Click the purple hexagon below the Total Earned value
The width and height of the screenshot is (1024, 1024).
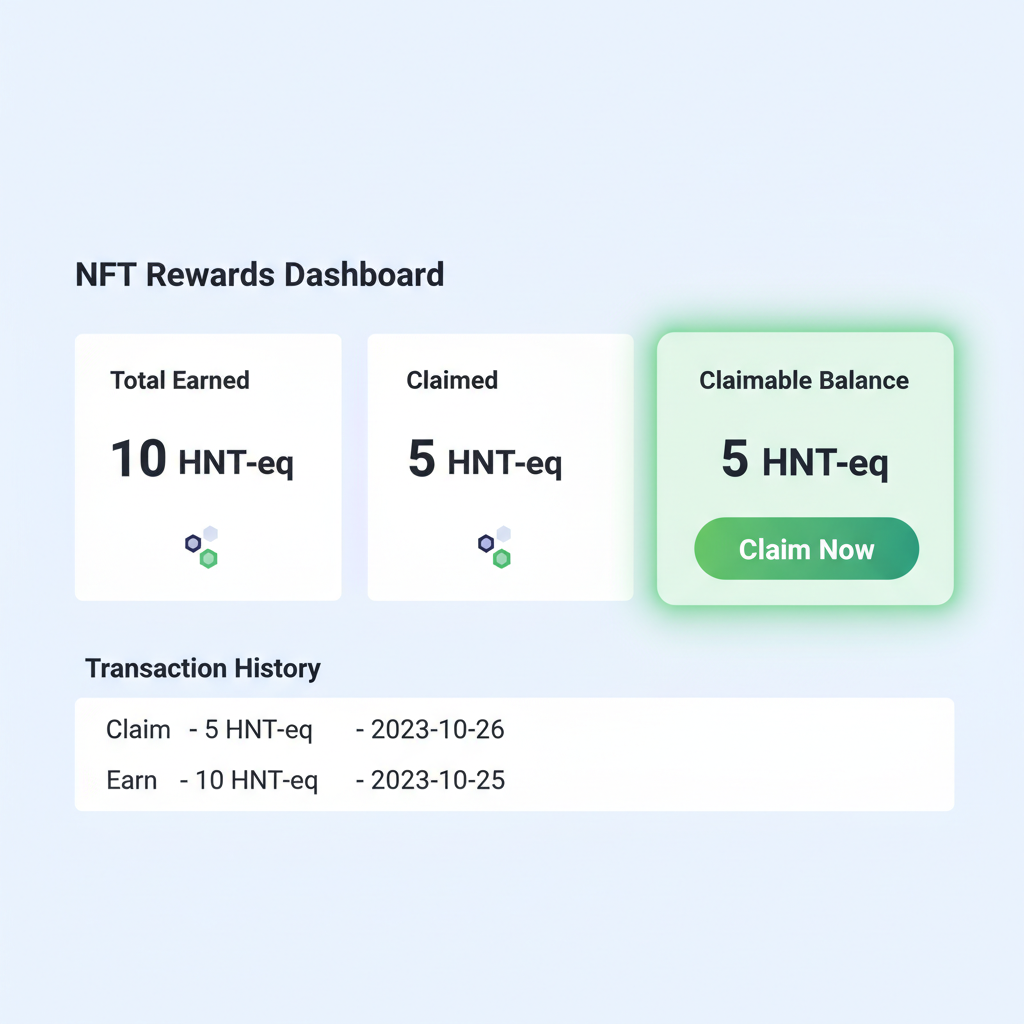point(192,543)
